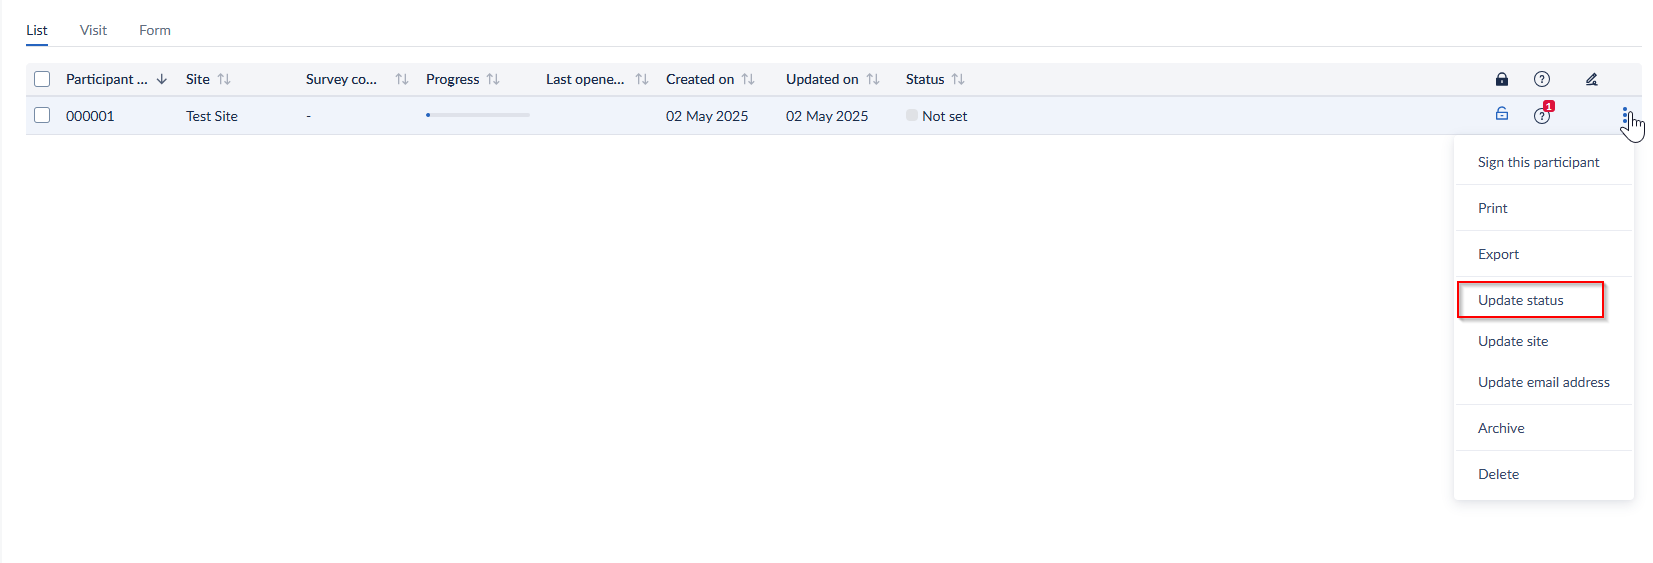Screen dimensions: 1653x563
Task: Click the signature pen icon in header
Action: pyautogui.click(x=1591, y=79)
